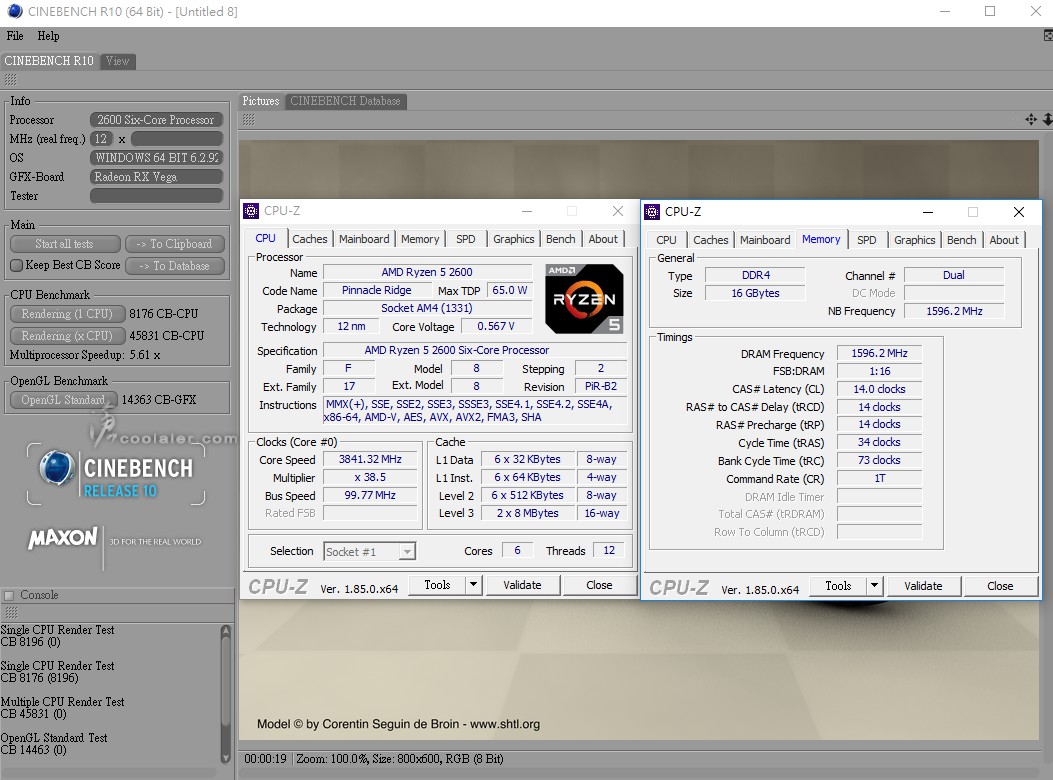This screenshot has width=1053, height=780.
Task: Click the grip handle above the Info panel
Action: pyautogui.click(x=11, y=80)
